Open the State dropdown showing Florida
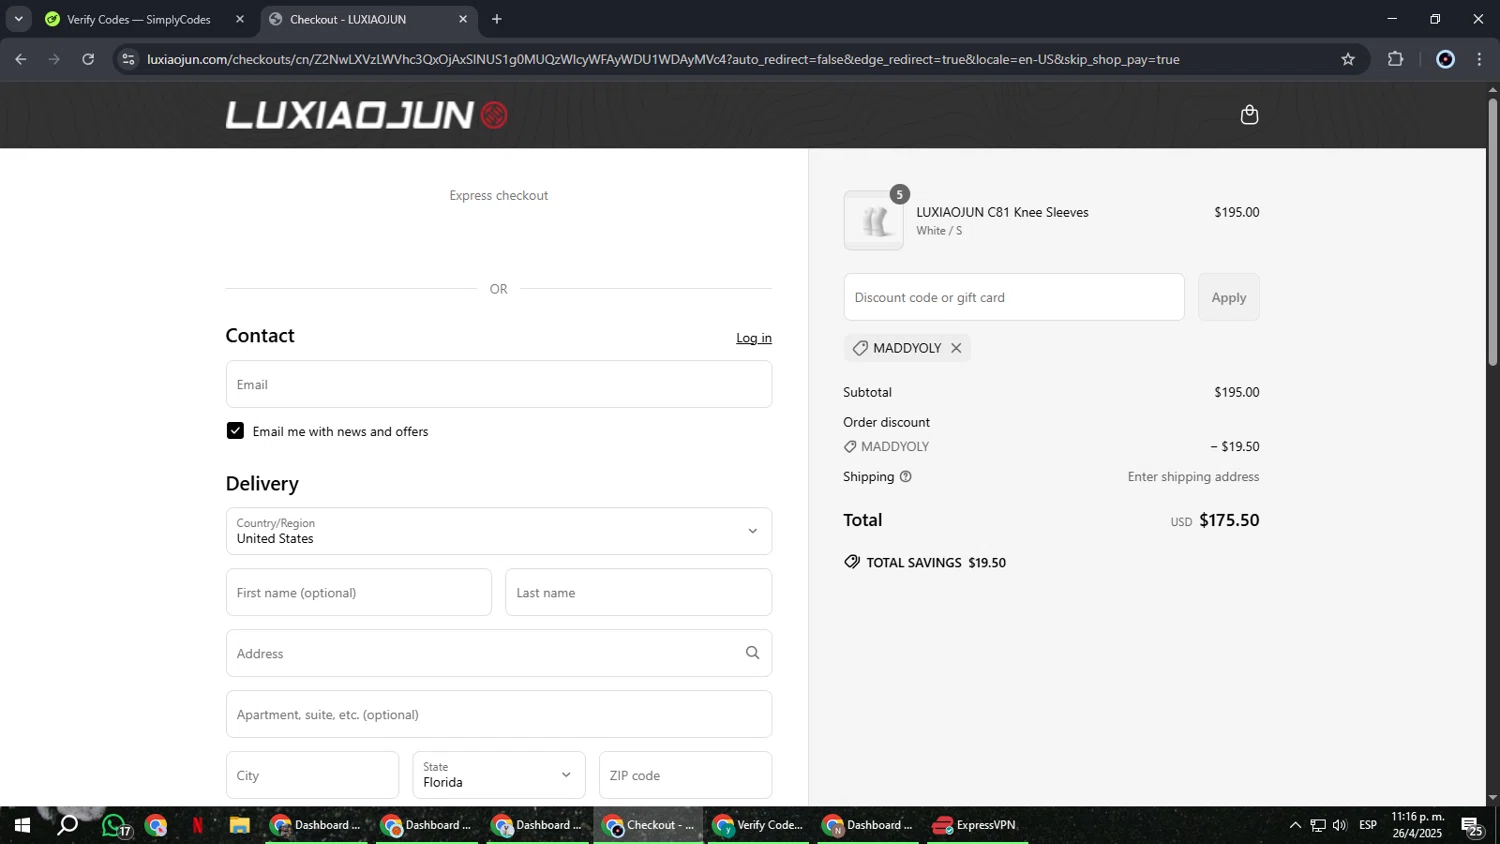The height and width of the screenshot is (844, 1500). click(499, 775)
